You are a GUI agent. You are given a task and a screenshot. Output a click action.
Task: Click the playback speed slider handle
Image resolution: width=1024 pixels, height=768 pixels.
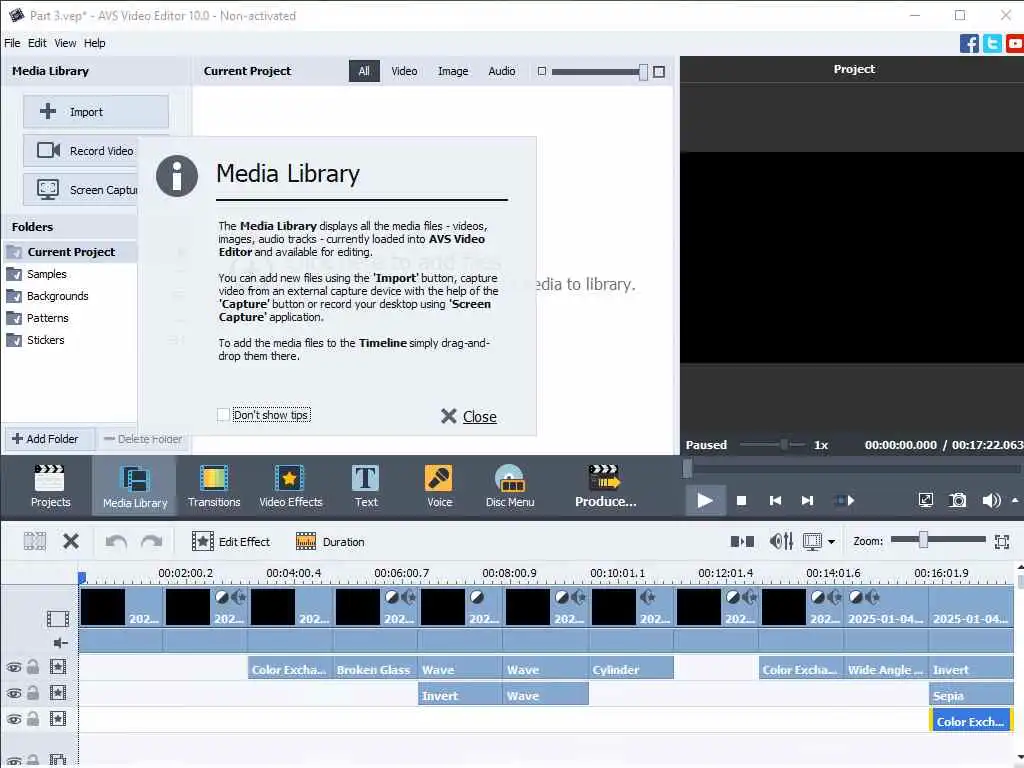point(784,445)
